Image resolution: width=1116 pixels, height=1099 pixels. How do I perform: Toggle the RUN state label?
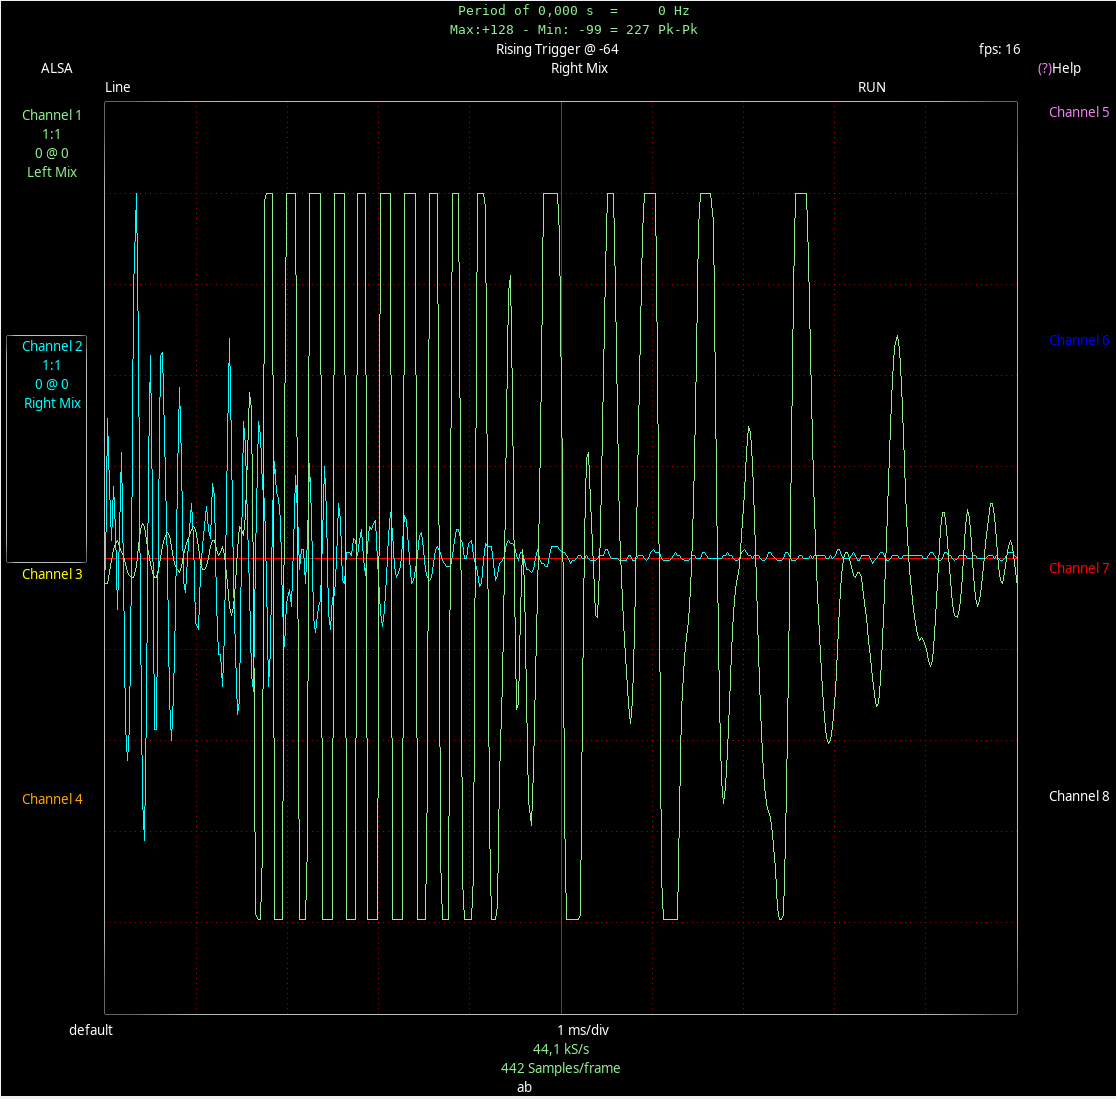pos(871,88)
